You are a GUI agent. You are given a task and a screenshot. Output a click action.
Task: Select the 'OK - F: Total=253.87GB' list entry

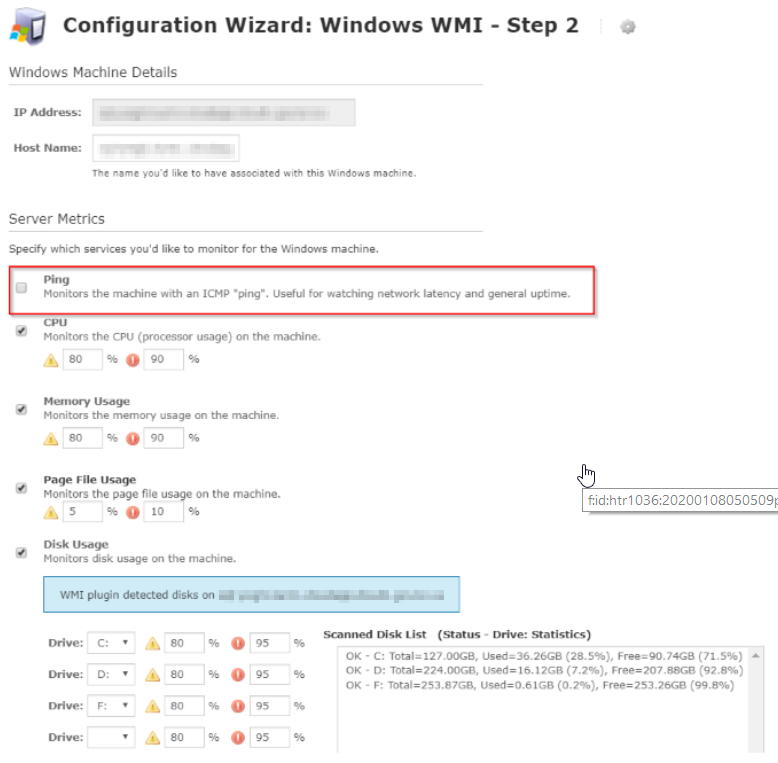[x=540, y=686]
